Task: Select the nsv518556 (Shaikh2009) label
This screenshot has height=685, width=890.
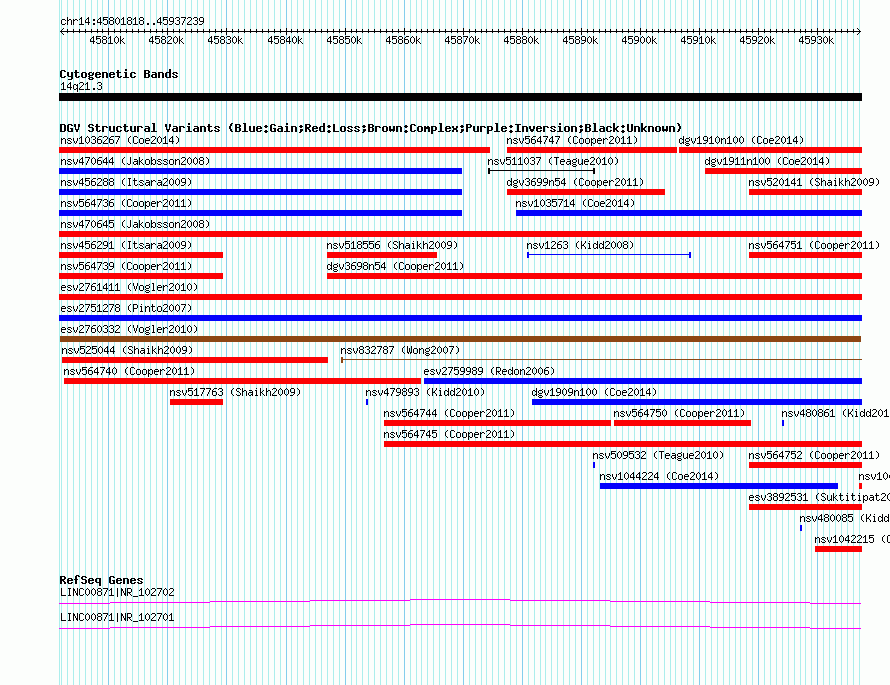Action: 392,245
